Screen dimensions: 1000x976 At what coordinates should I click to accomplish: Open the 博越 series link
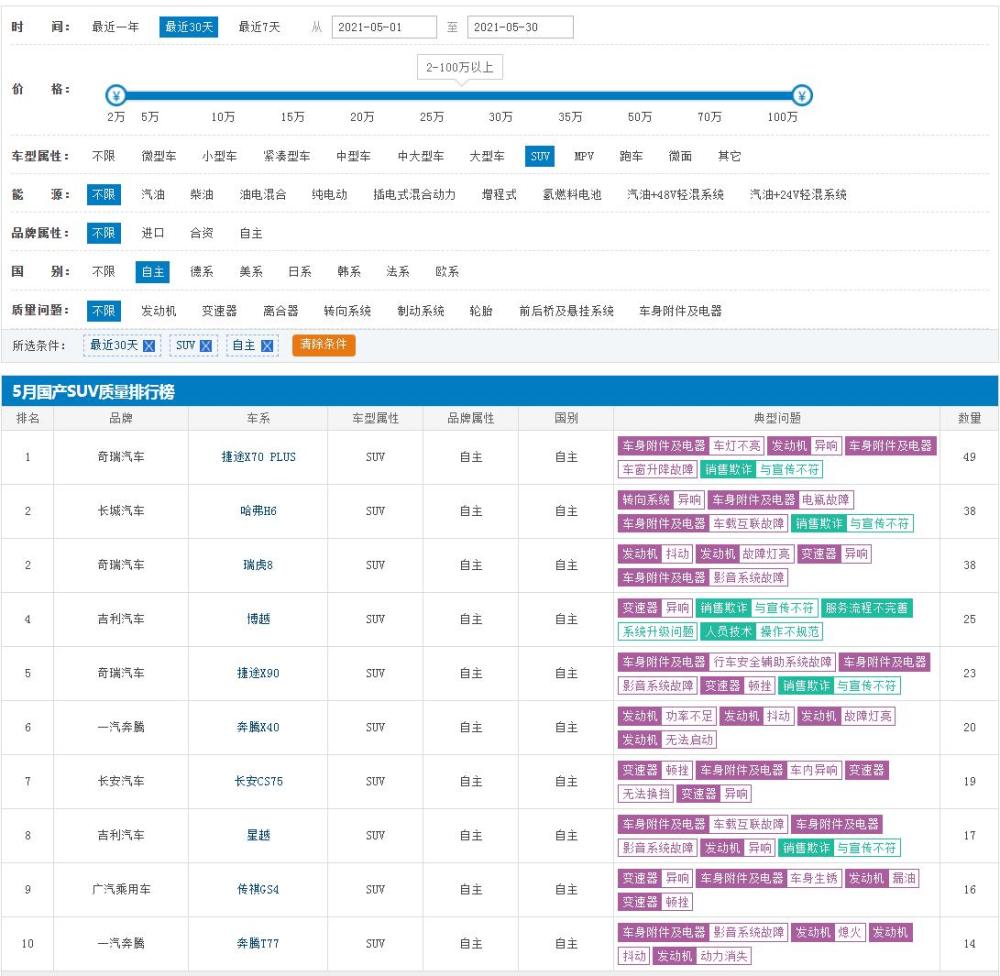(258, 619)
